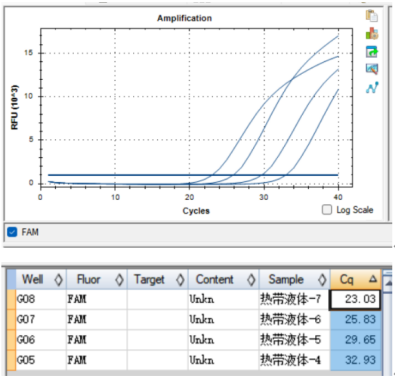The image size is (396, 378).
Task: Select well cell G06
Action: tap(41, 340)
